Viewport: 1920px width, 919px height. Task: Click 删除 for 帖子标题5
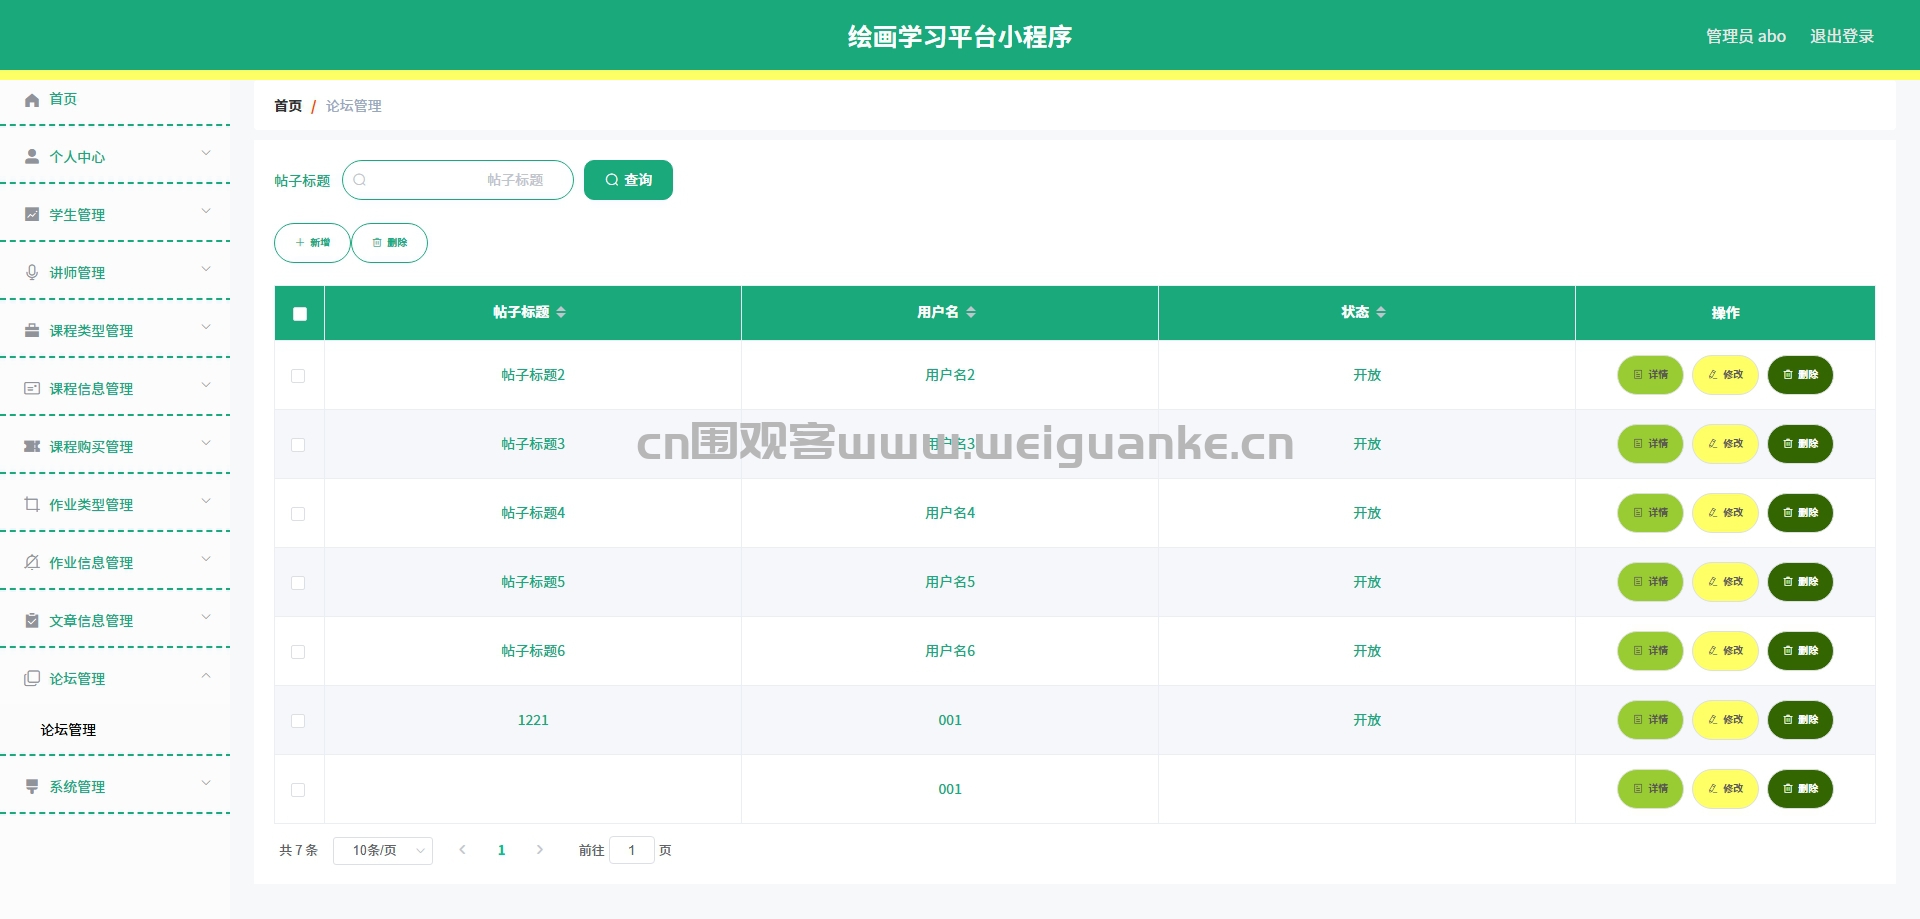(1800, 582)
